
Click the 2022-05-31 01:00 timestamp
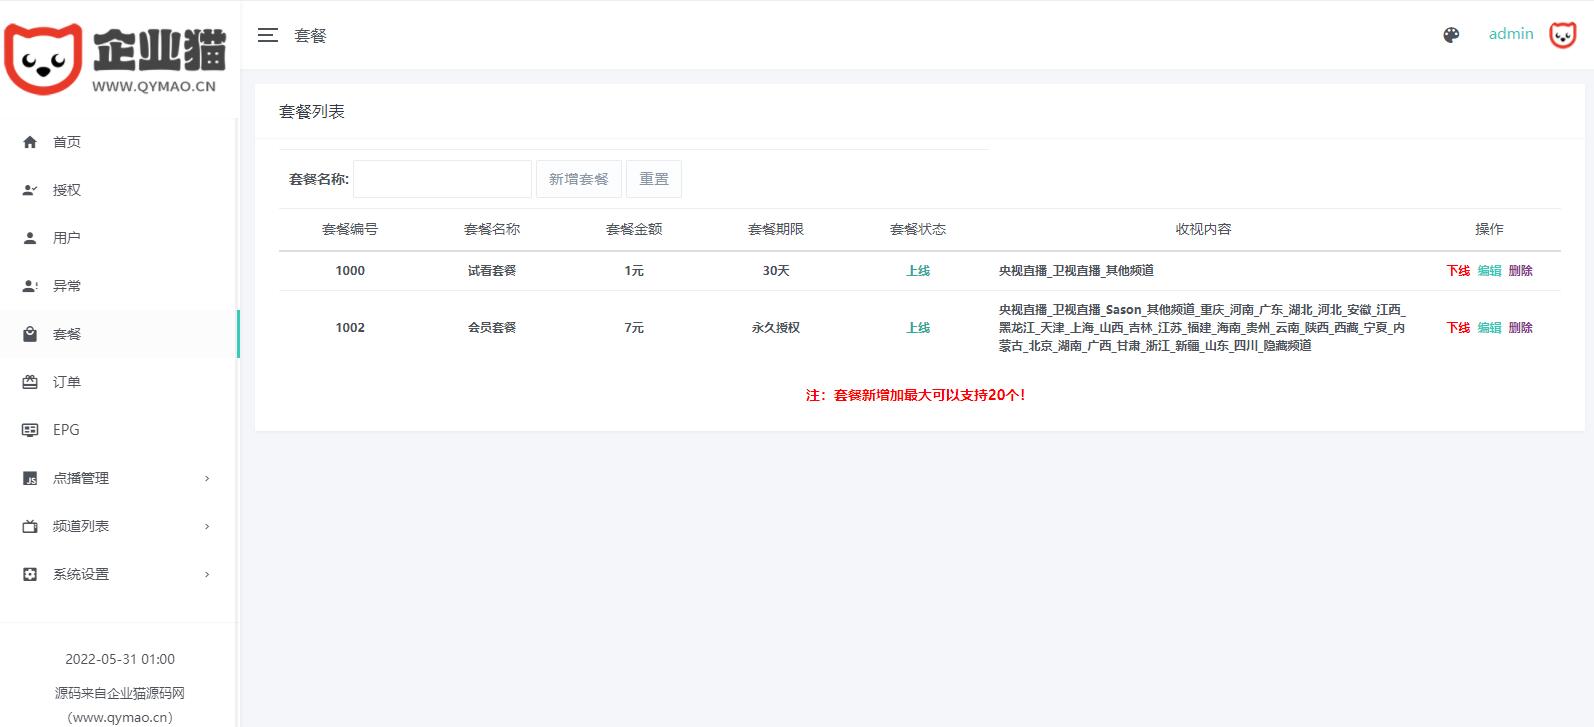120,659
